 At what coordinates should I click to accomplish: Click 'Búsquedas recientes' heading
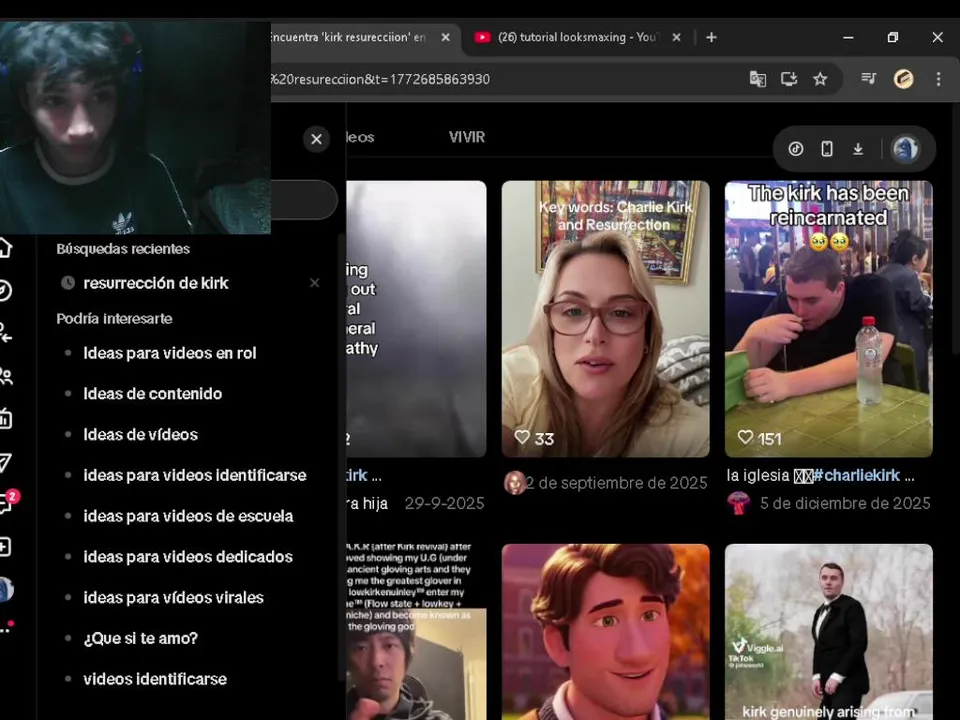122,249
